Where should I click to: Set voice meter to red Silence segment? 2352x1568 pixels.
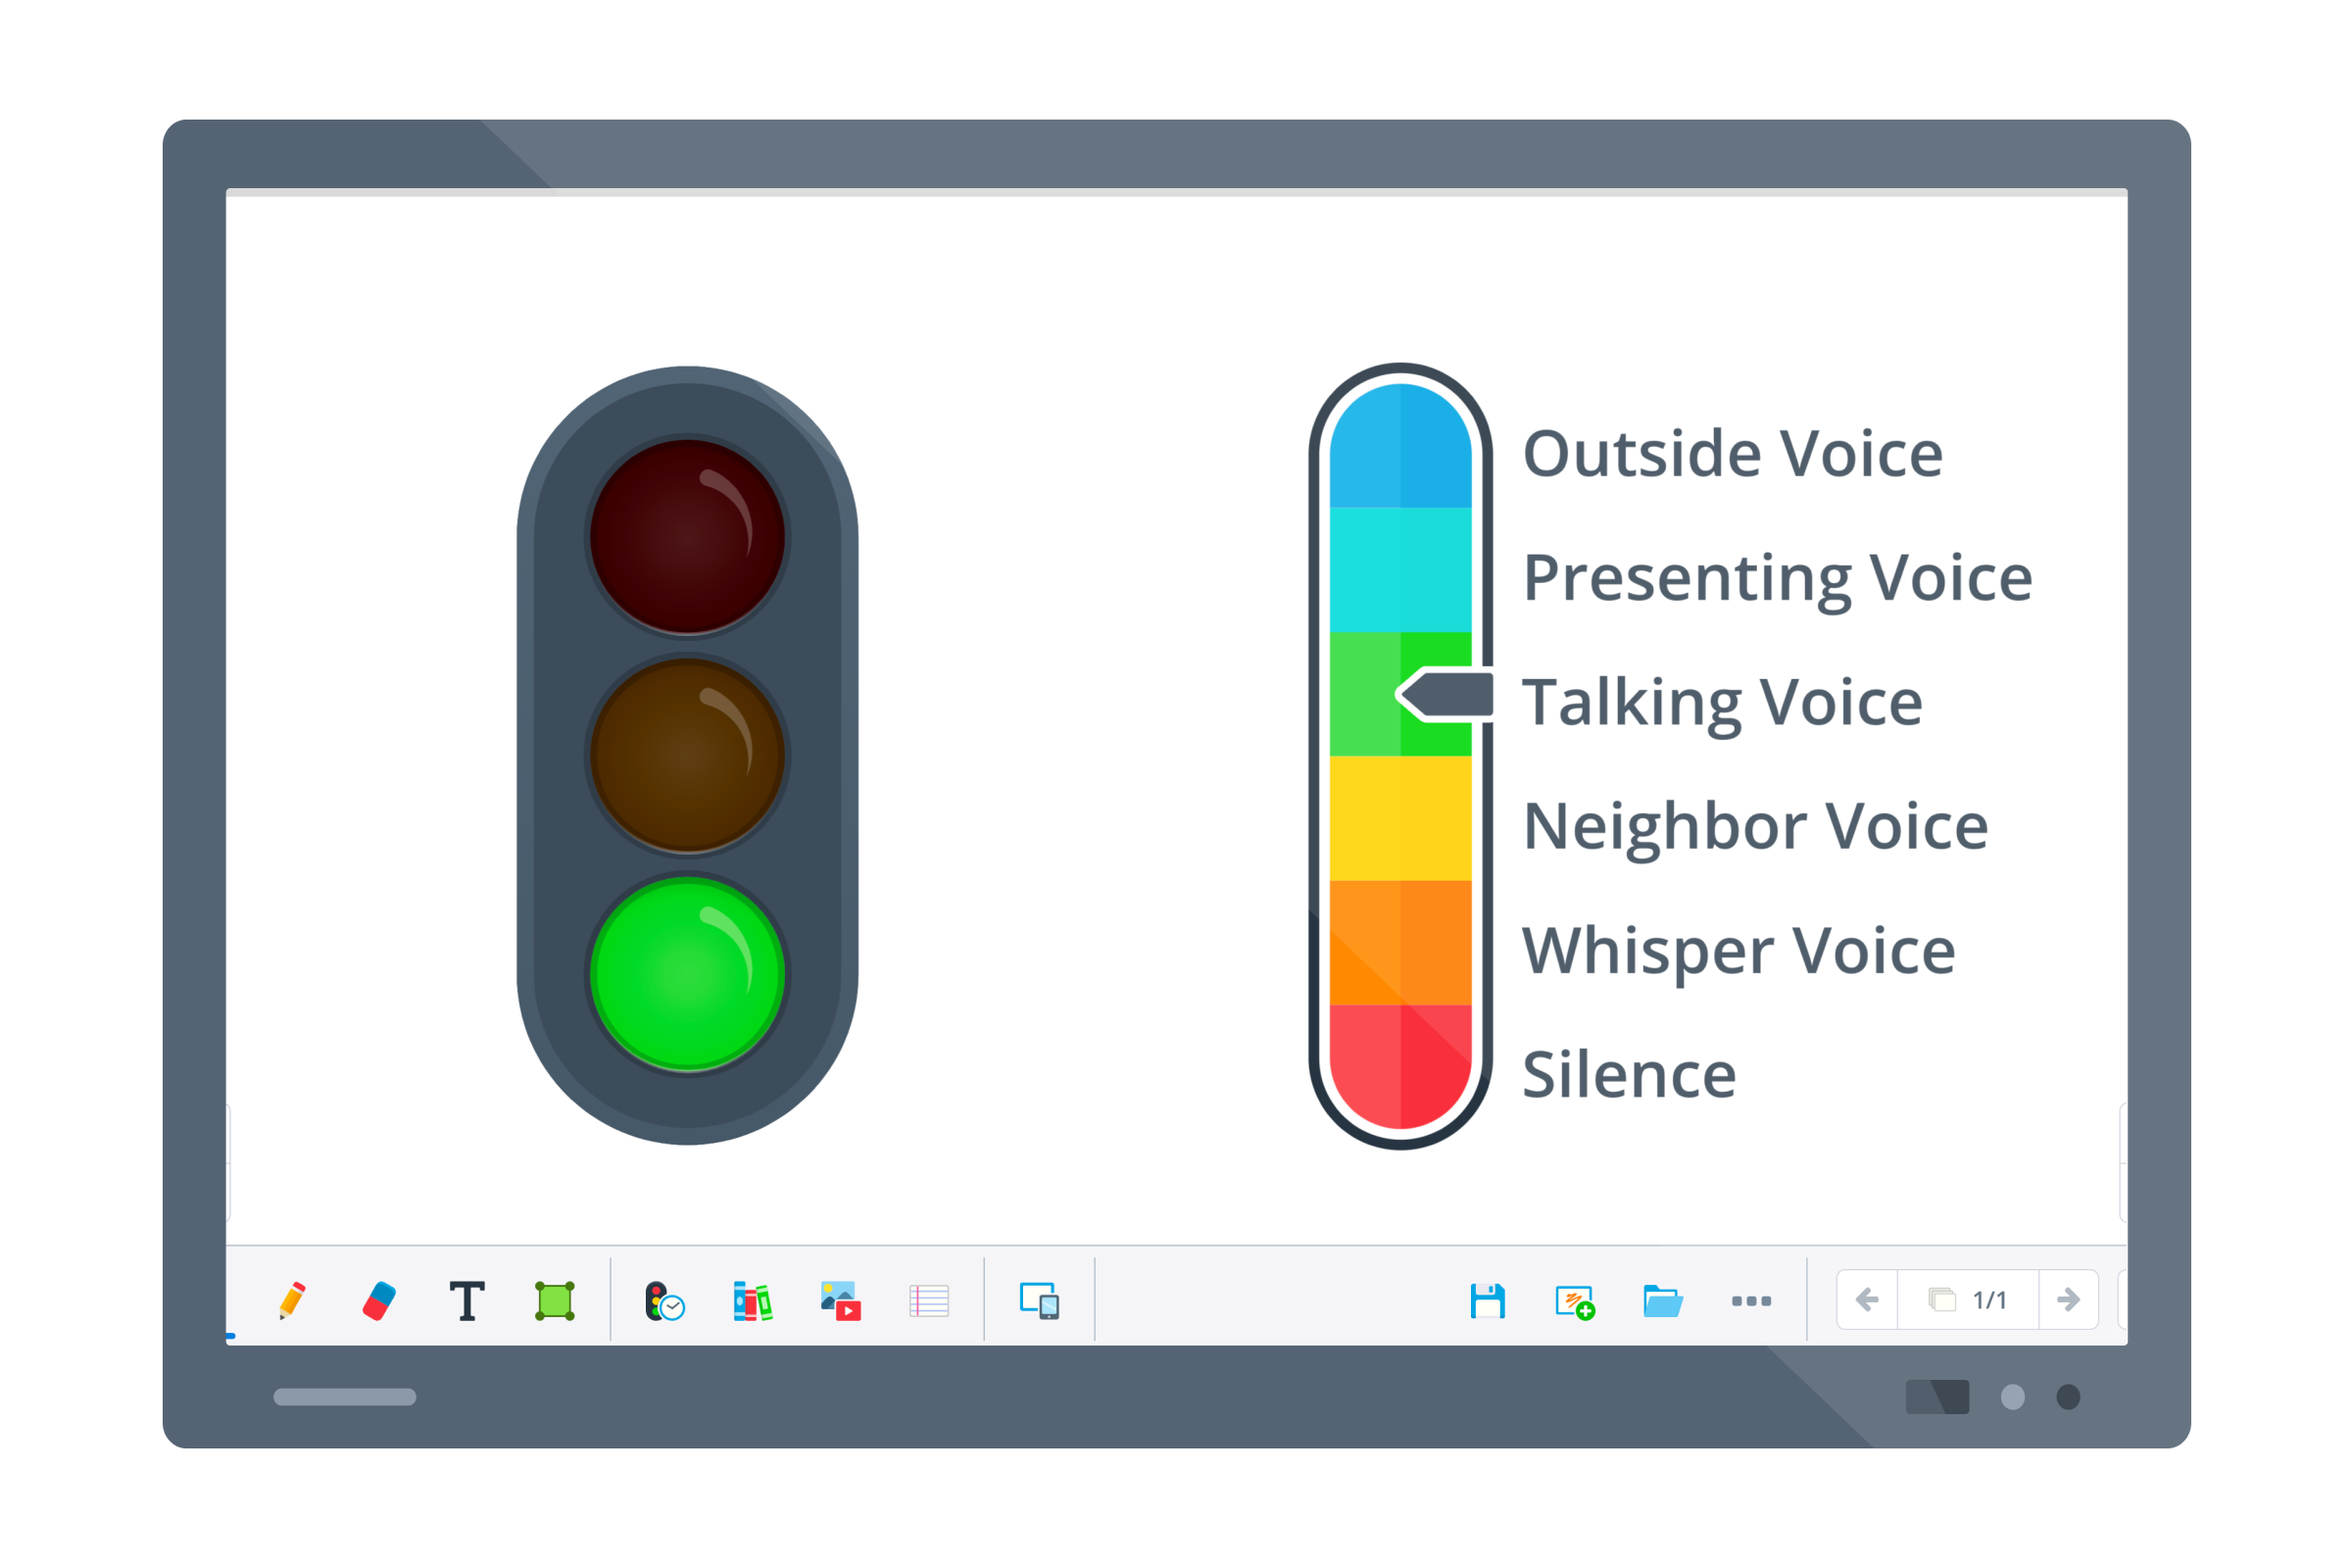pyautogui.click(x=1401, y=1066)
